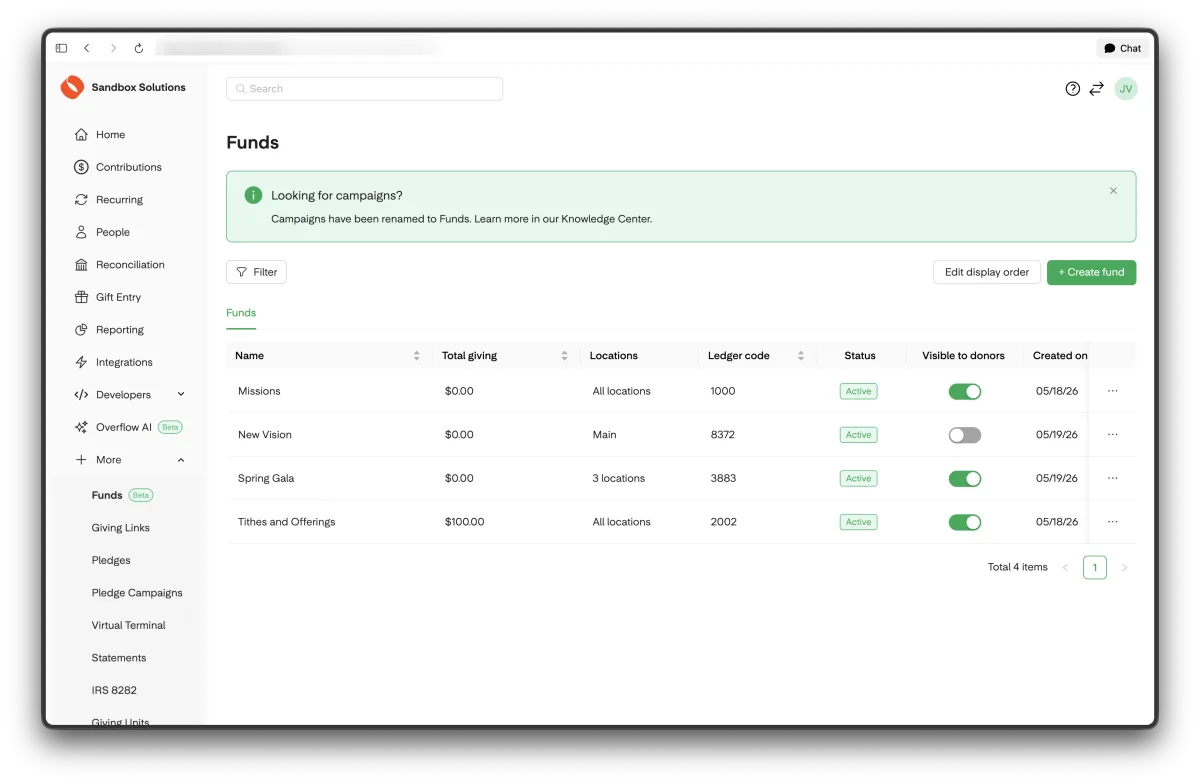Click the previous page arrow
Viewport: 1200px width, 784px height.
pos(1065,567)
